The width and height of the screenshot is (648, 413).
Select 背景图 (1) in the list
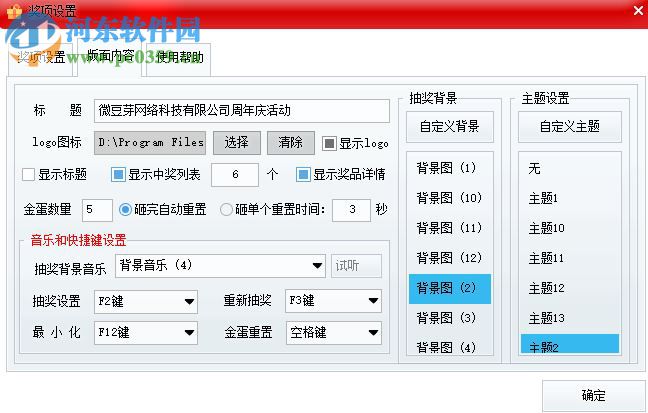coord(450,168)
